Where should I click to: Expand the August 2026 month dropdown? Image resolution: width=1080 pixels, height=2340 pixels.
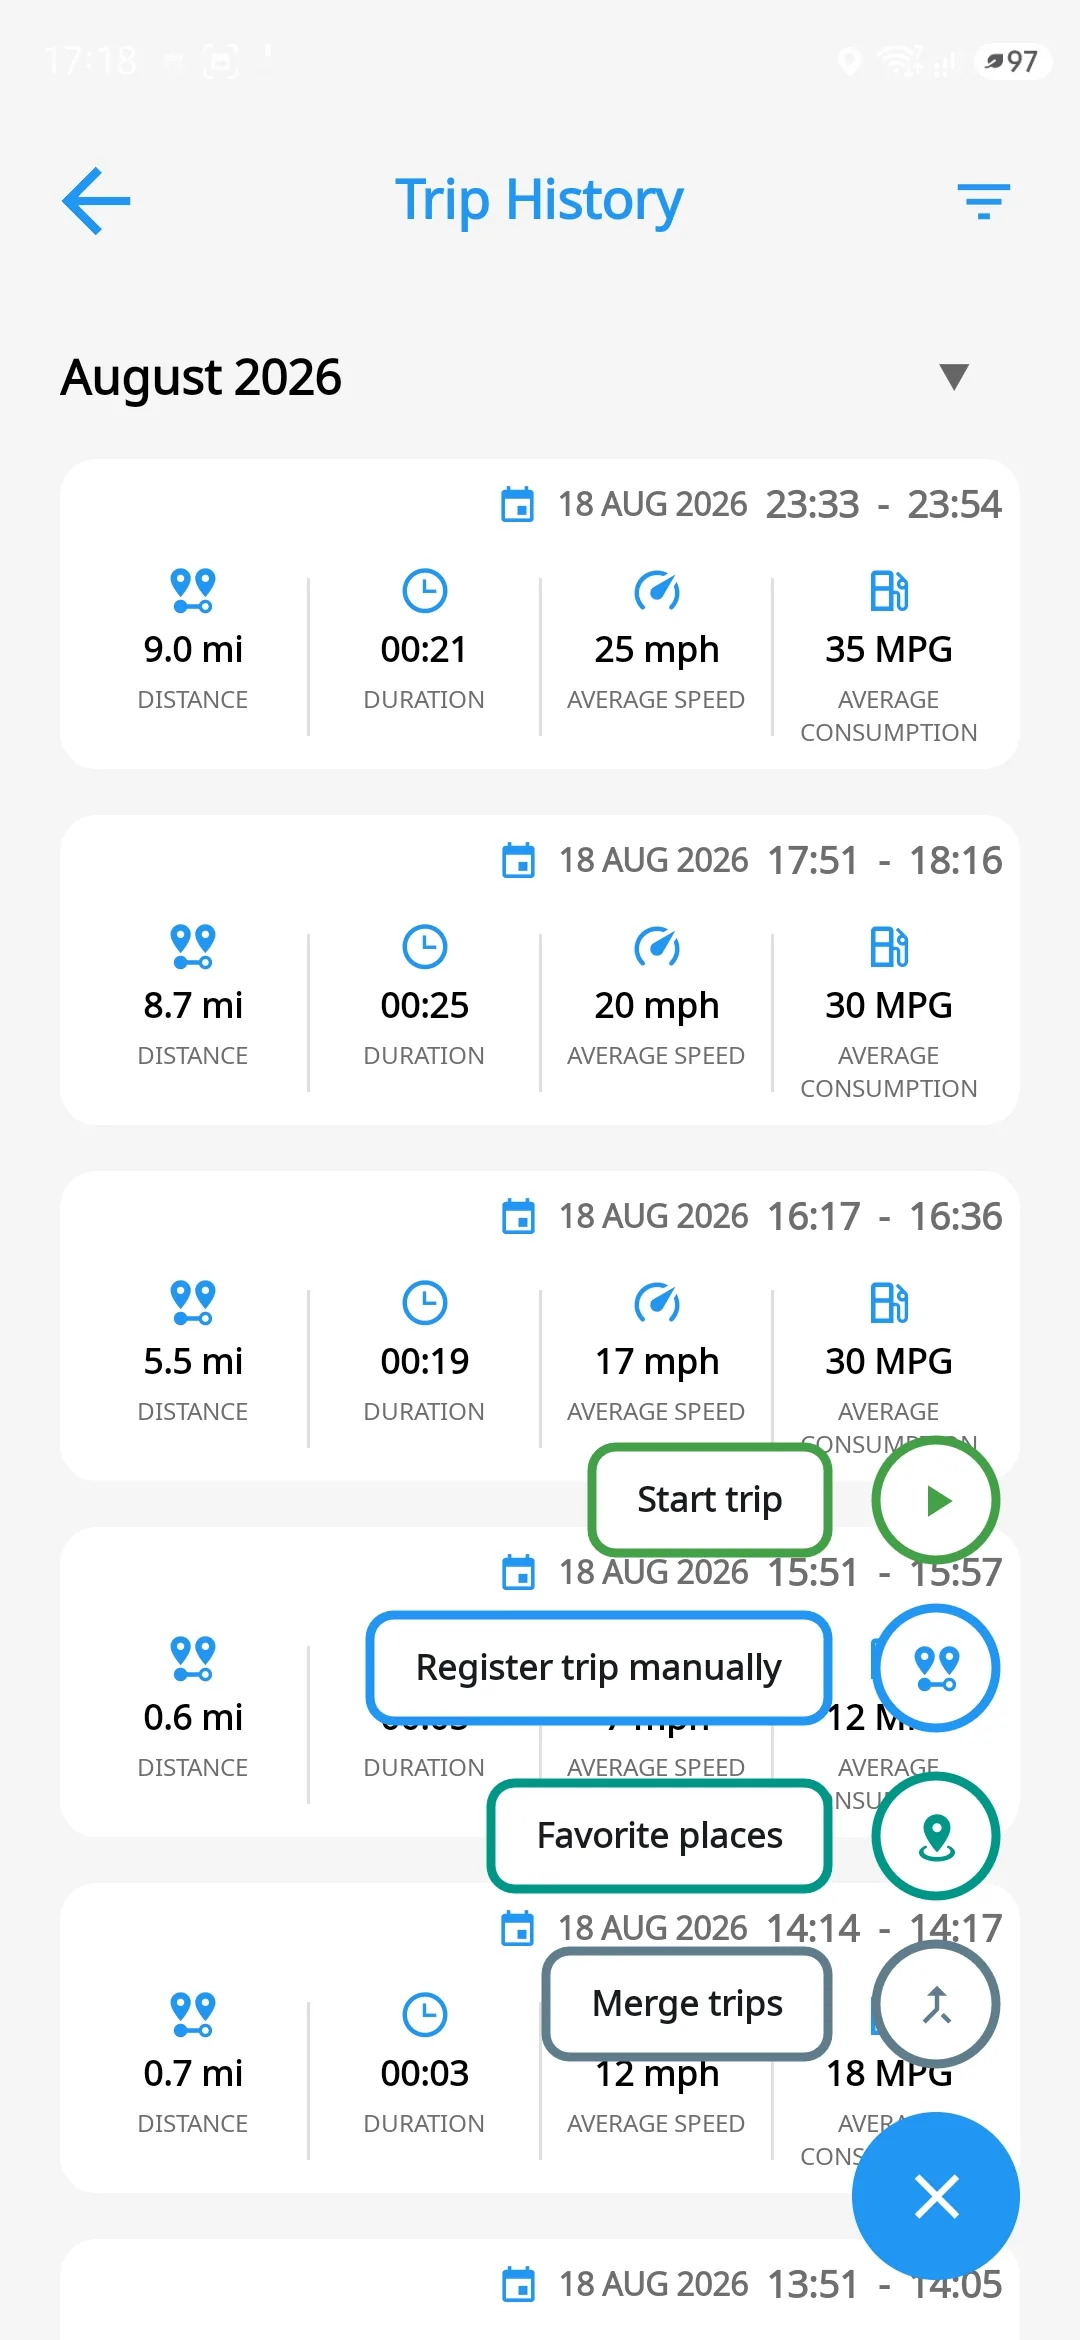pos(954,377)
